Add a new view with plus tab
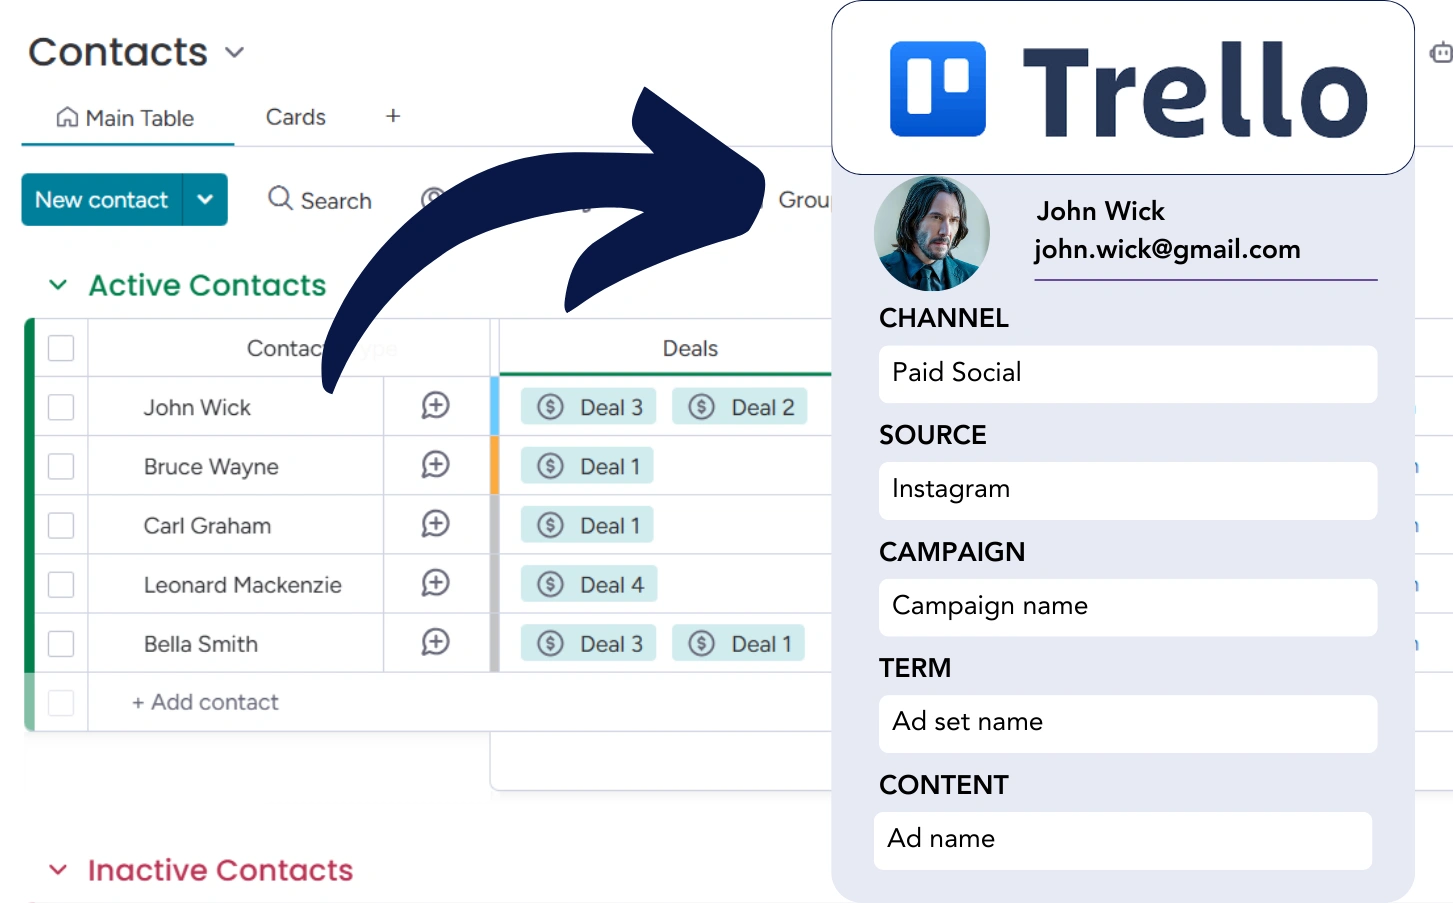This screenshot has width=1453, height=903. (x=393, y=116)
